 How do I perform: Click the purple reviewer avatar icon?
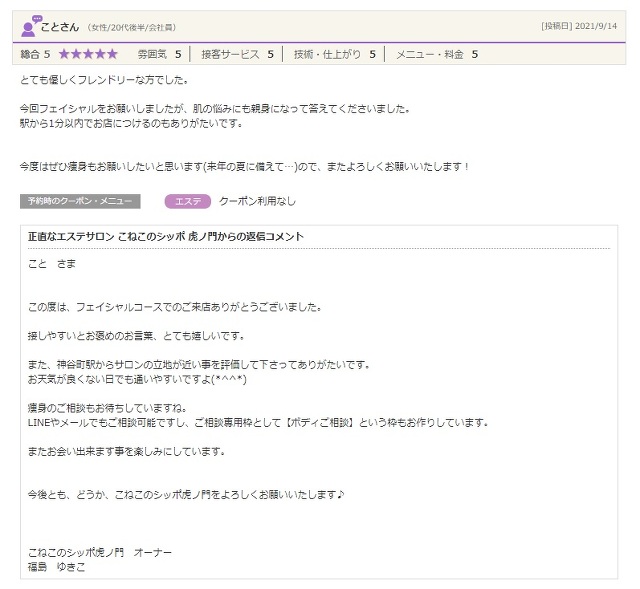click(30, 26)
